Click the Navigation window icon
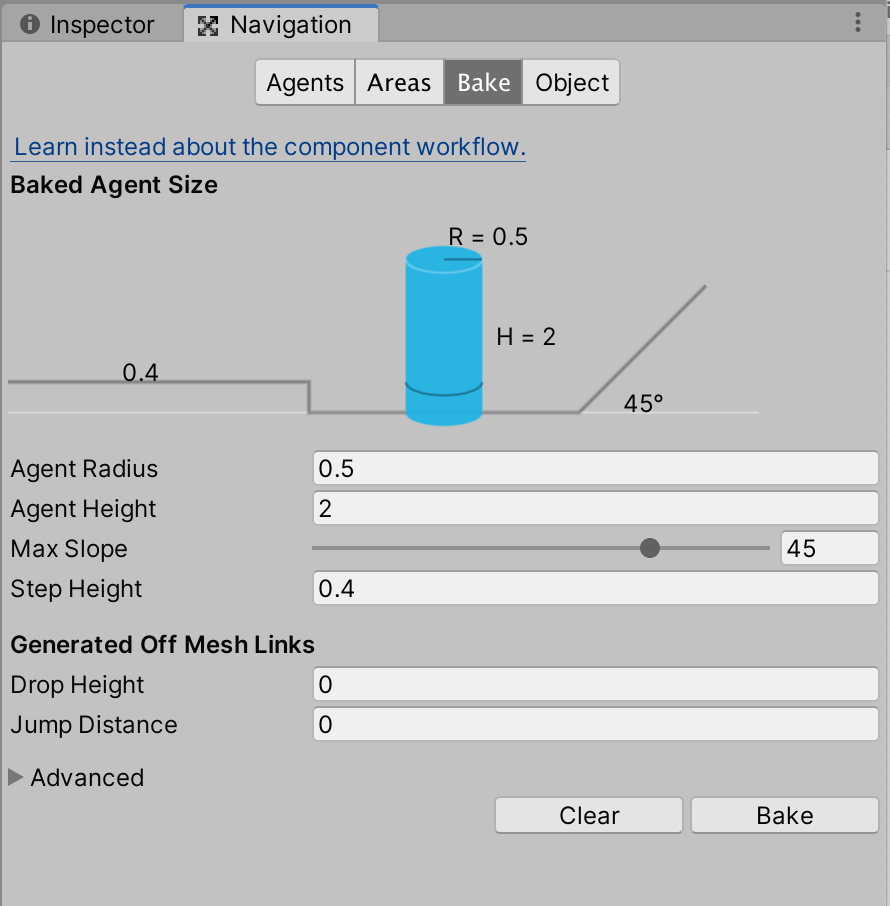The height and width of the screenshot is (906, 890). (207, 23)
